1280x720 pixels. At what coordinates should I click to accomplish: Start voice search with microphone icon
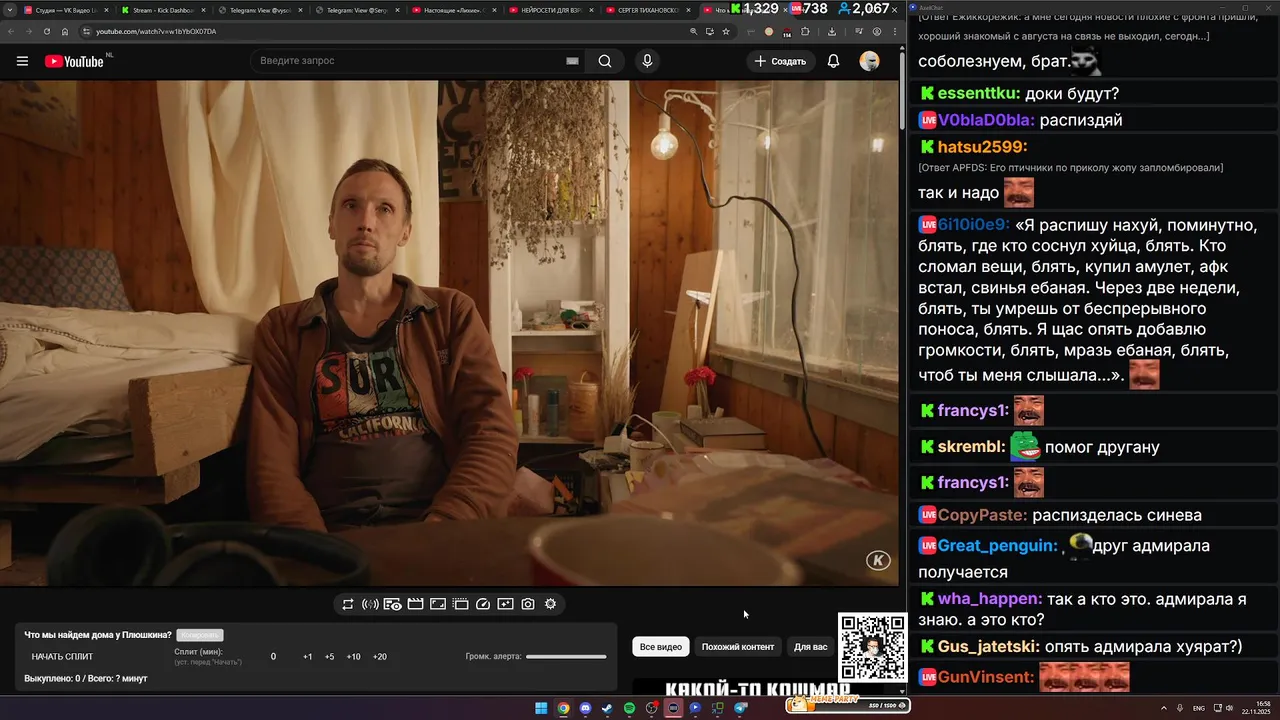647,61
